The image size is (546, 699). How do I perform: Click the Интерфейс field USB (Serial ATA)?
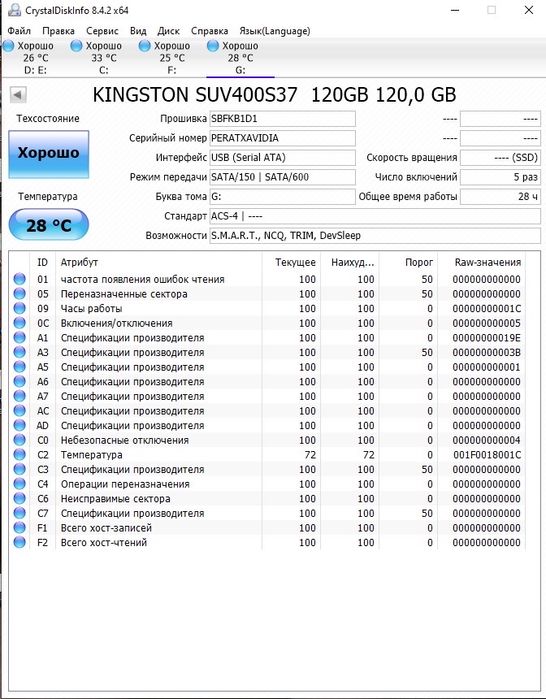pyautogui.click(x=283, y=157)
